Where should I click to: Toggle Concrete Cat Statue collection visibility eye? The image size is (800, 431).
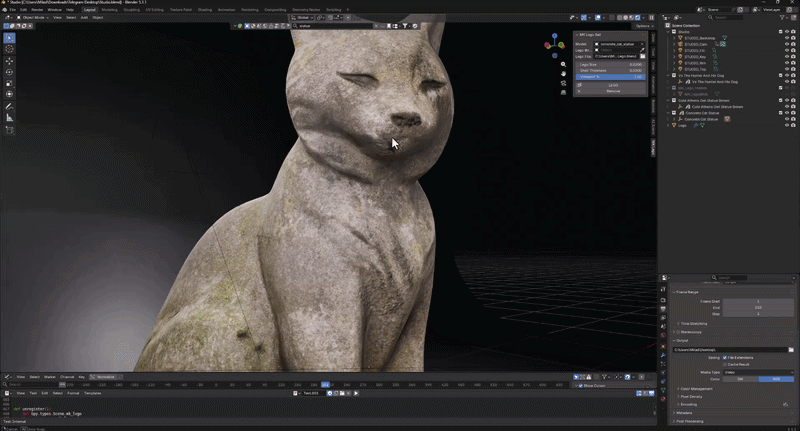coord(787,113)
